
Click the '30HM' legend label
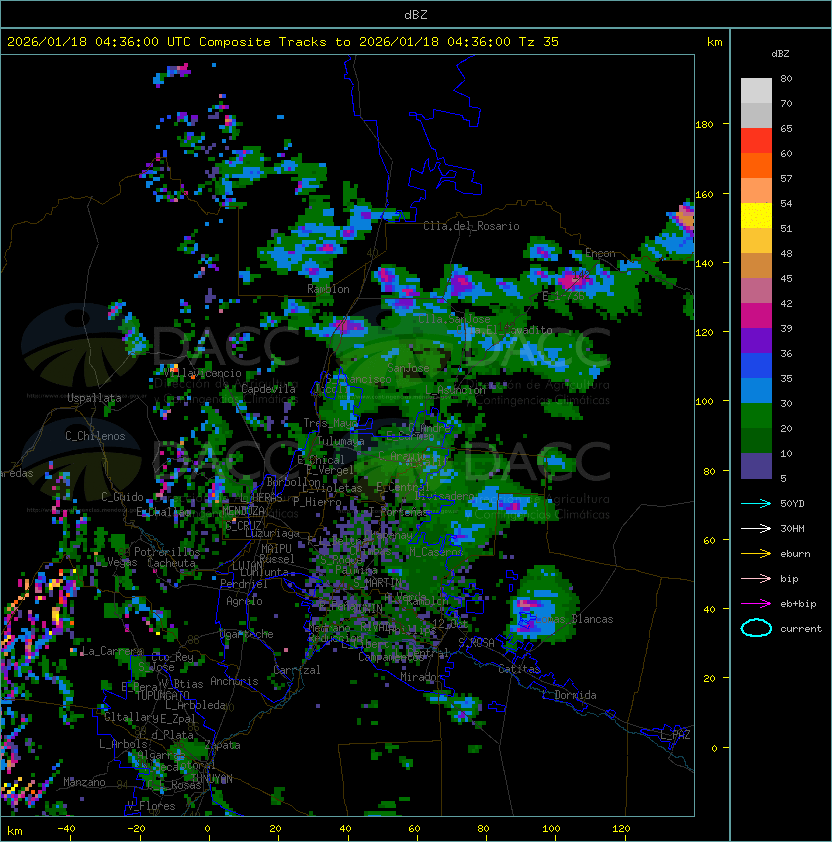[x=792, y=529]
